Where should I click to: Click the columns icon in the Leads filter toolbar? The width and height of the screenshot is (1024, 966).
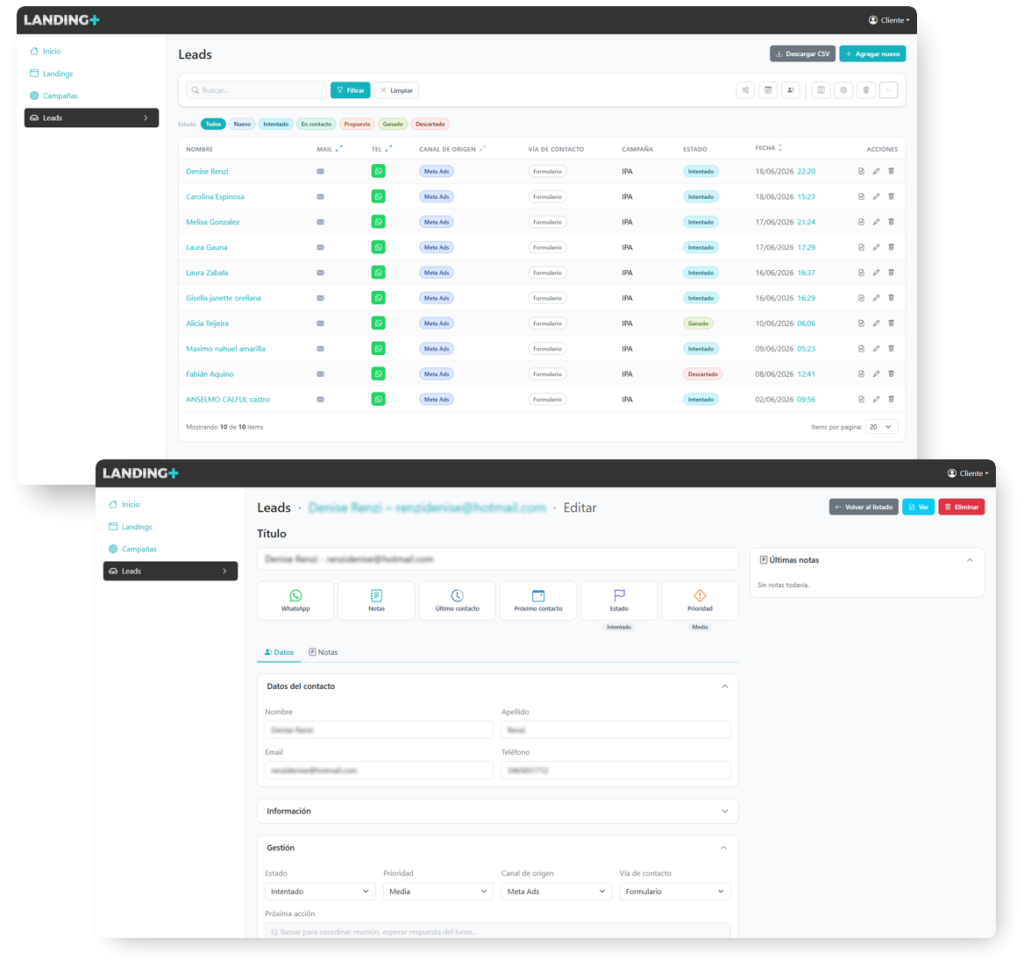pyautogui.click(x=821, y=90)
